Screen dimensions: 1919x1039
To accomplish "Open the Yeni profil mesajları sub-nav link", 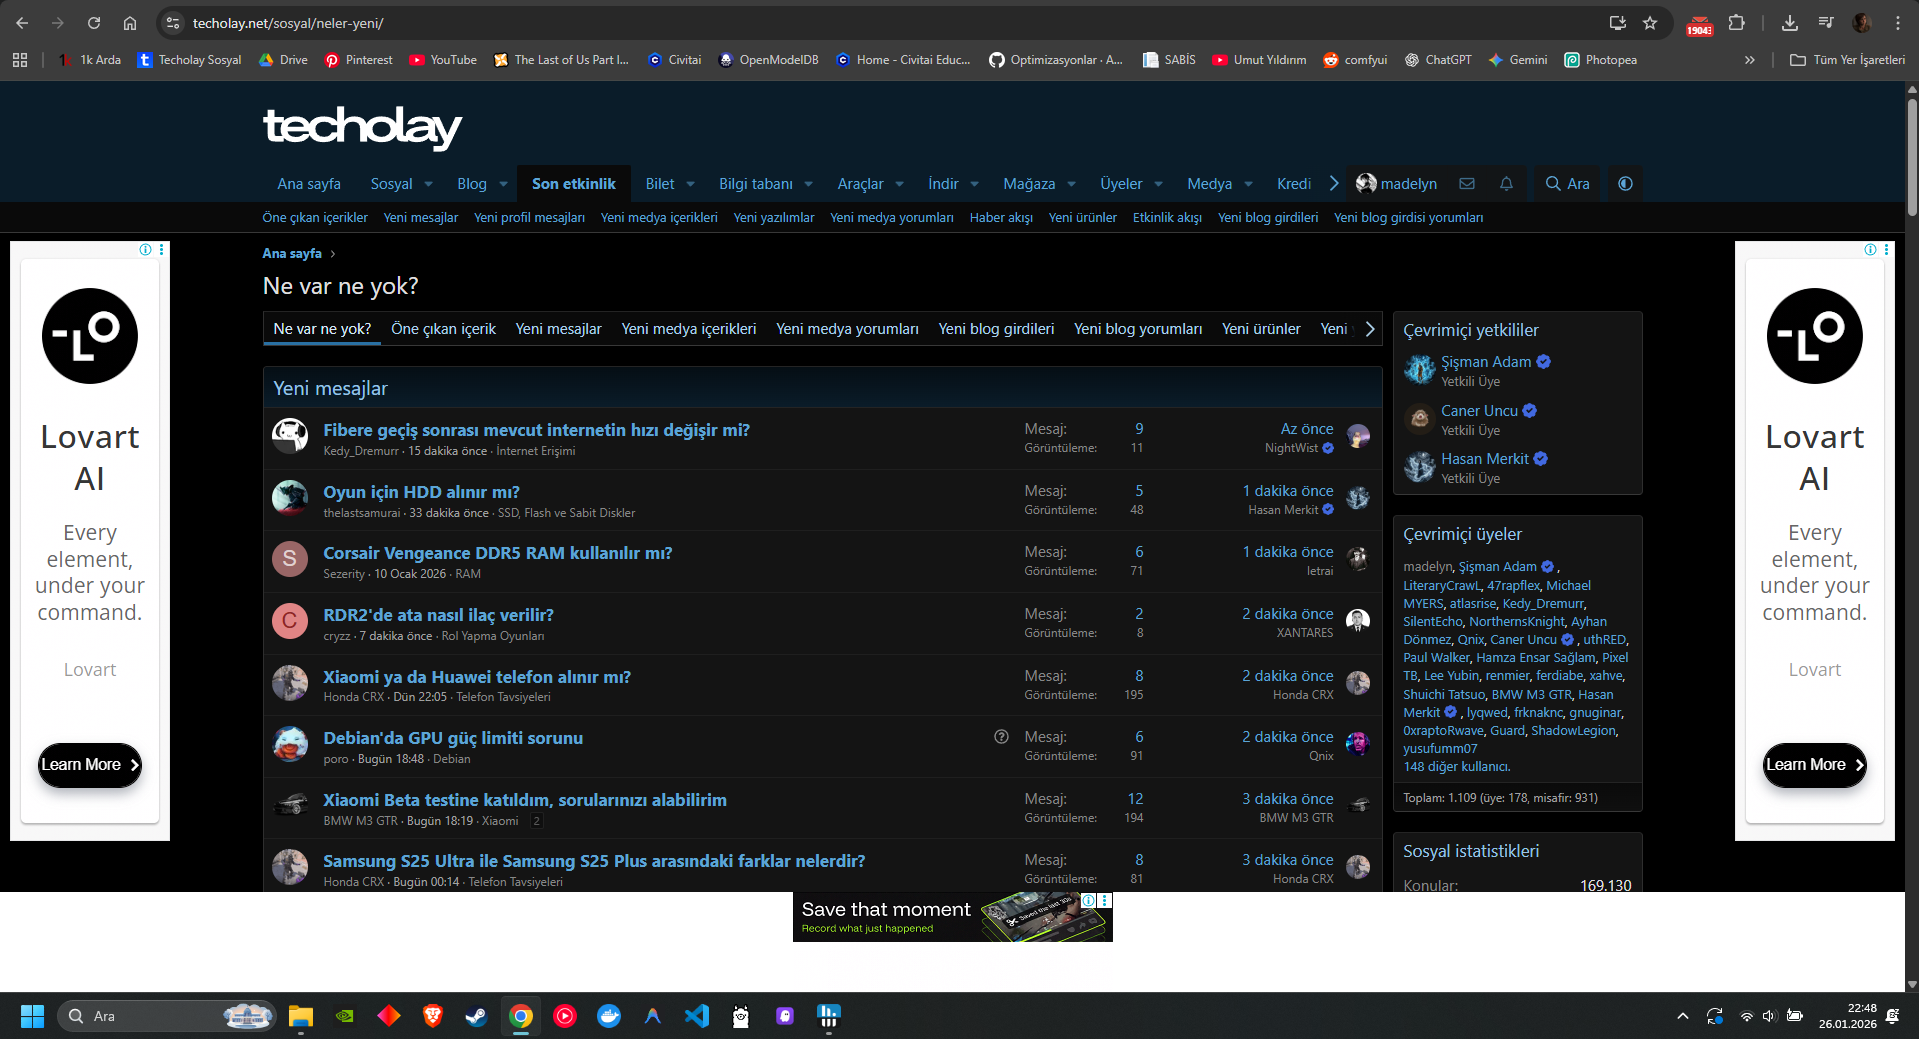I will (x=529, y=217).
